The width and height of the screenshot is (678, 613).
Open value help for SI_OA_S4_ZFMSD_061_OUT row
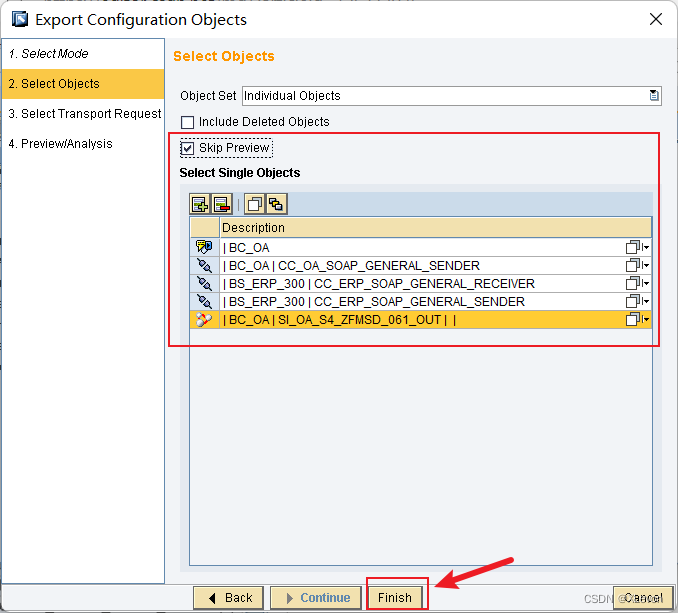click(637, 319)
